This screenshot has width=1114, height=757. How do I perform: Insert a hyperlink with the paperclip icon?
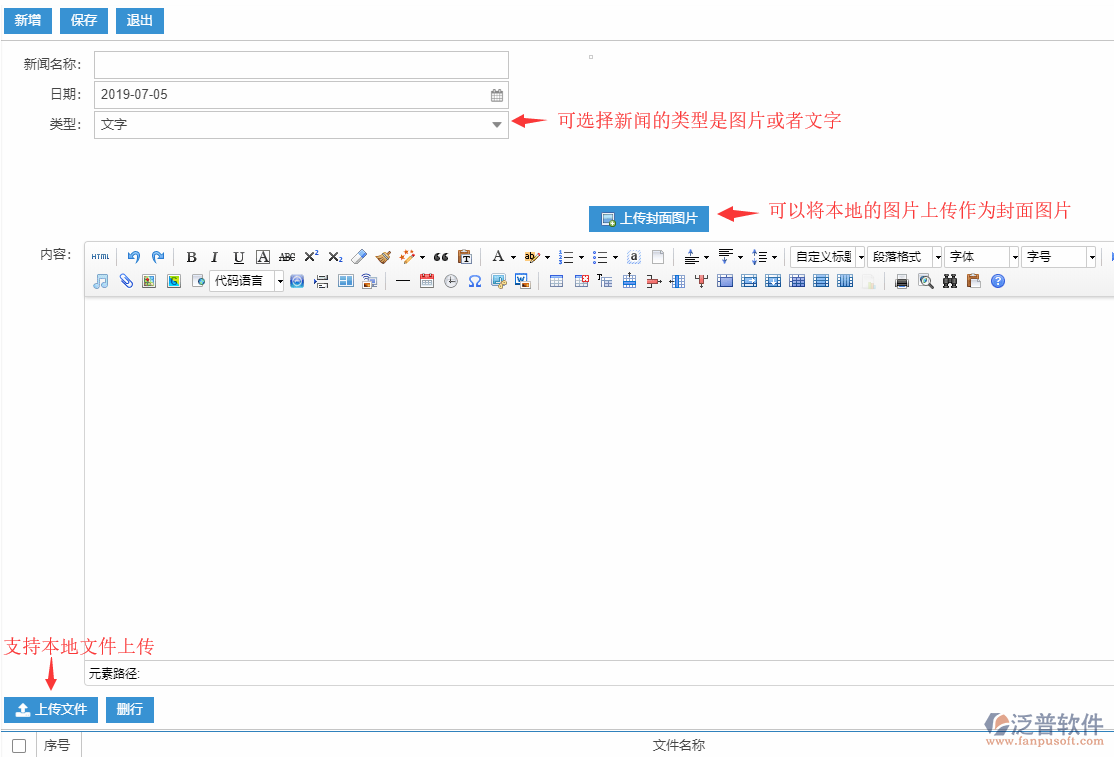click(x=126, y=281)
